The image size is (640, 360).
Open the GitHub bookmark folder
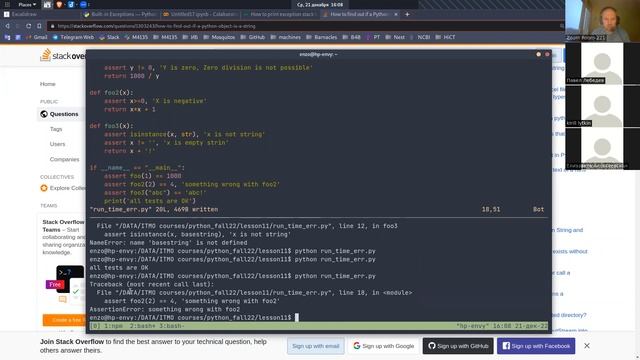(253, 37)
